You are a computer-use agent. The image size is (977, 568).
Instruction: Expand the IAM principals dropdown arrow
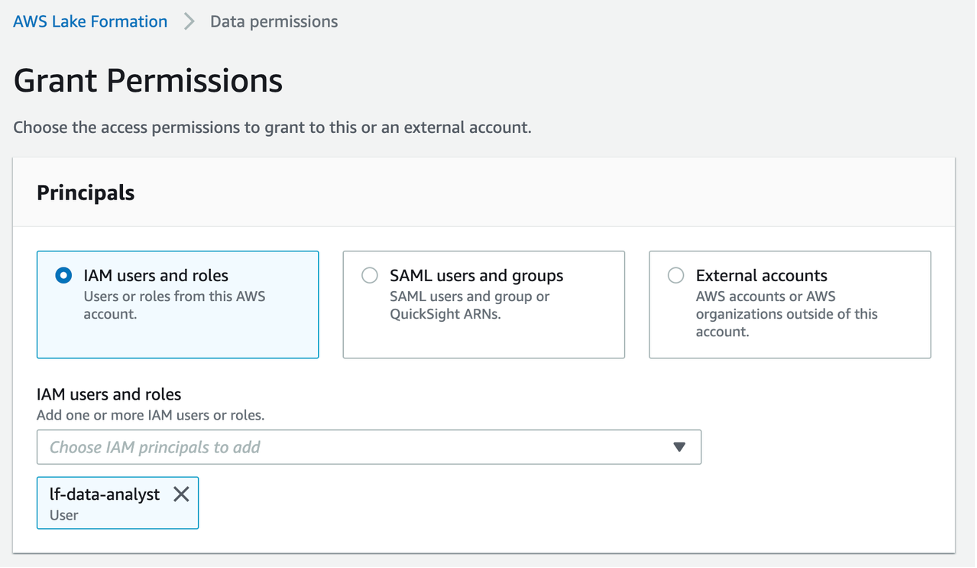[x=680, y=447]
